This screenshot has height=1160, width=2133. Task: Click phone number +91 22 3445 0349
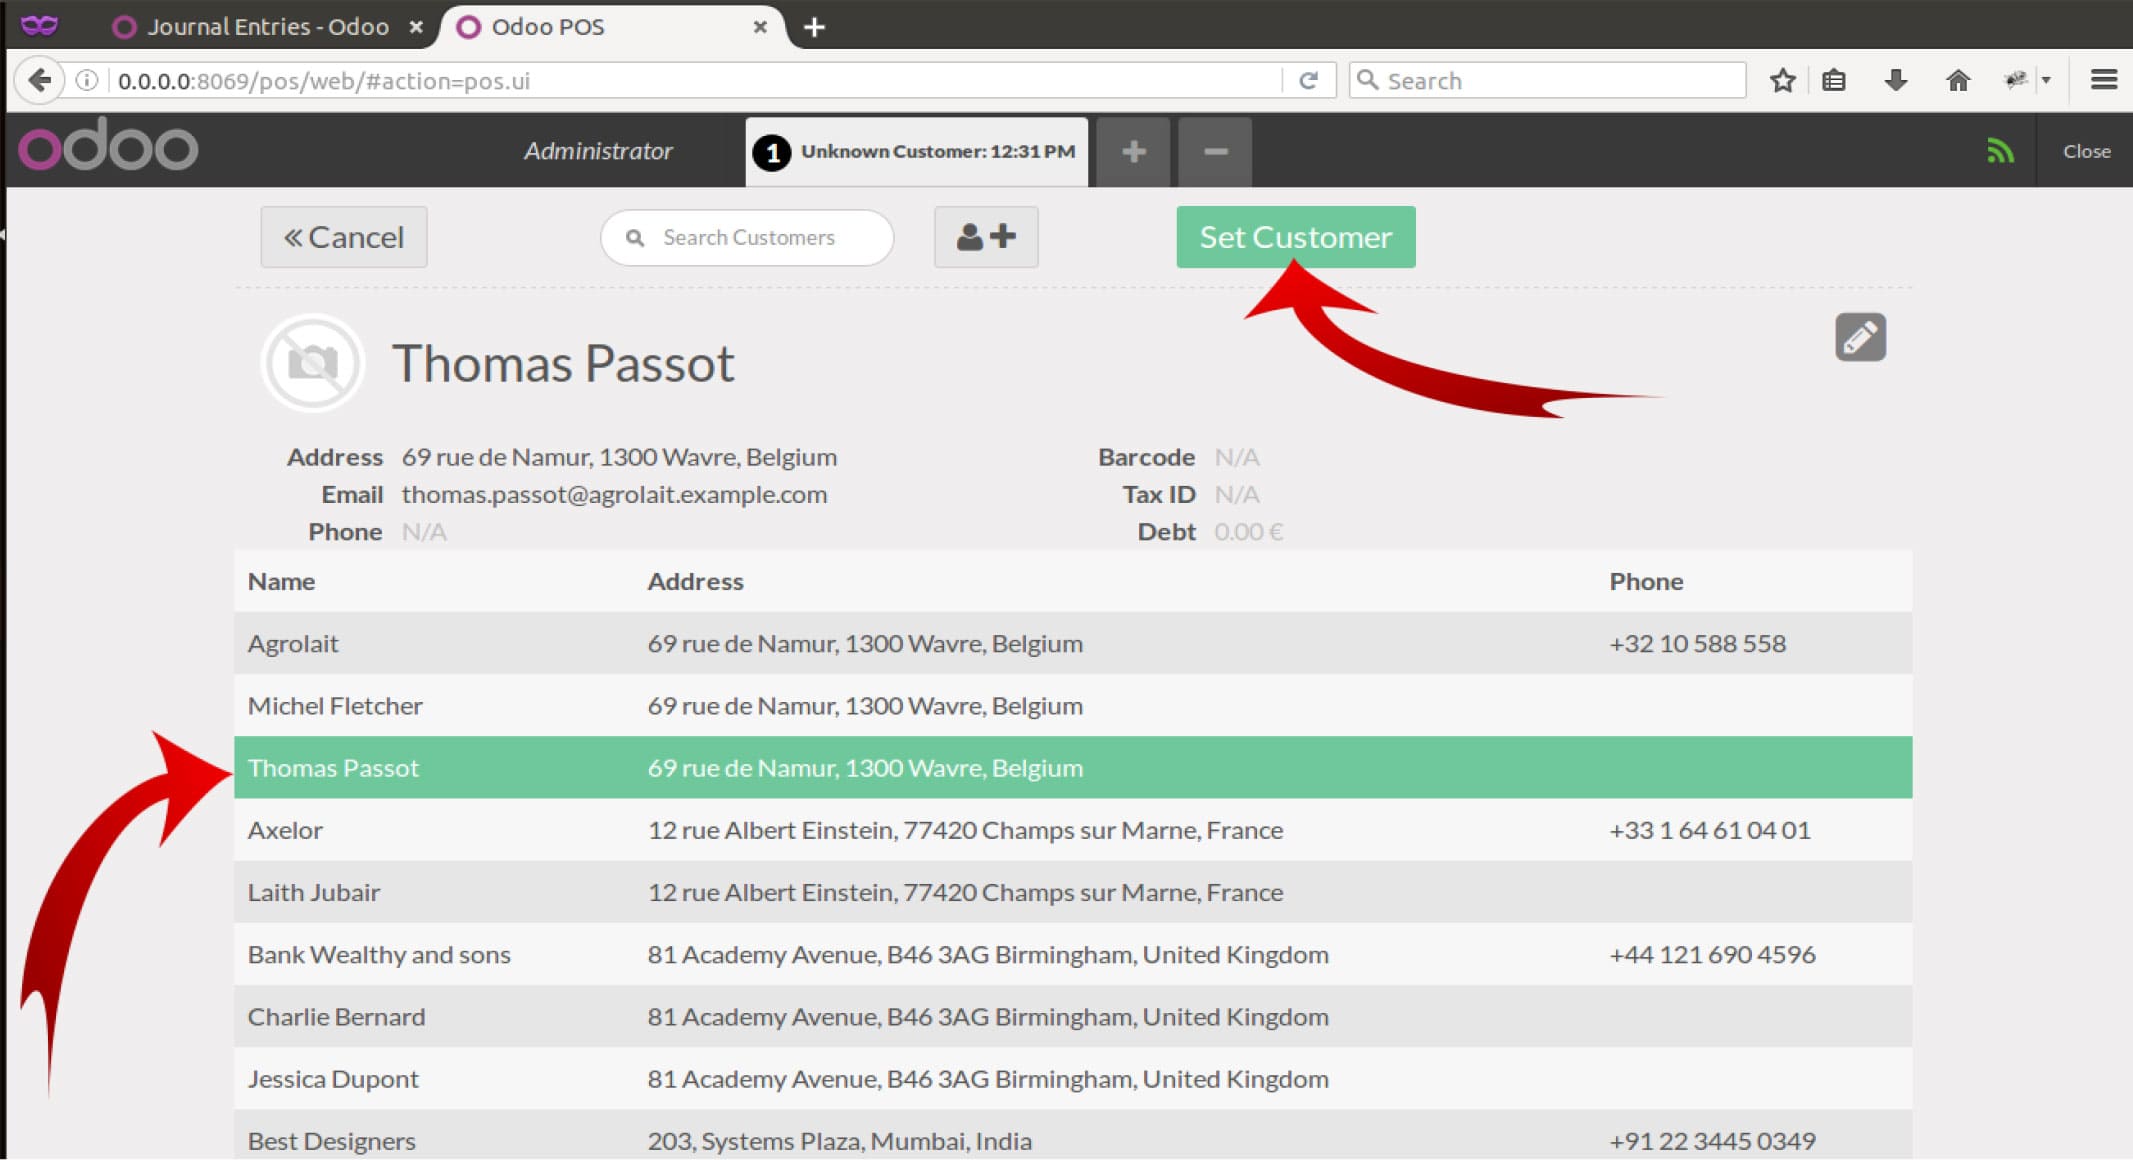[x=1712, y=1141]
